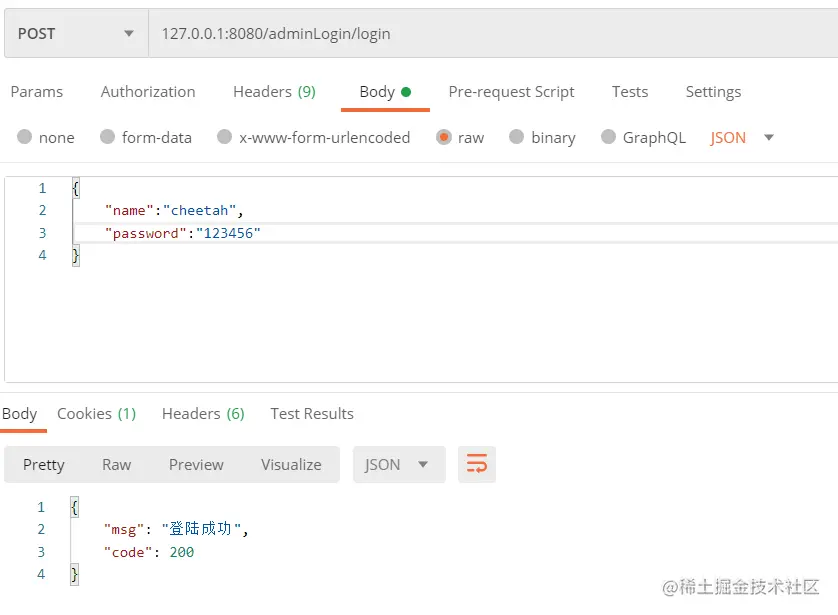The image size is (838, 615).
Task: Click line number 1 in request editor
Action: [x=42, y=188]
